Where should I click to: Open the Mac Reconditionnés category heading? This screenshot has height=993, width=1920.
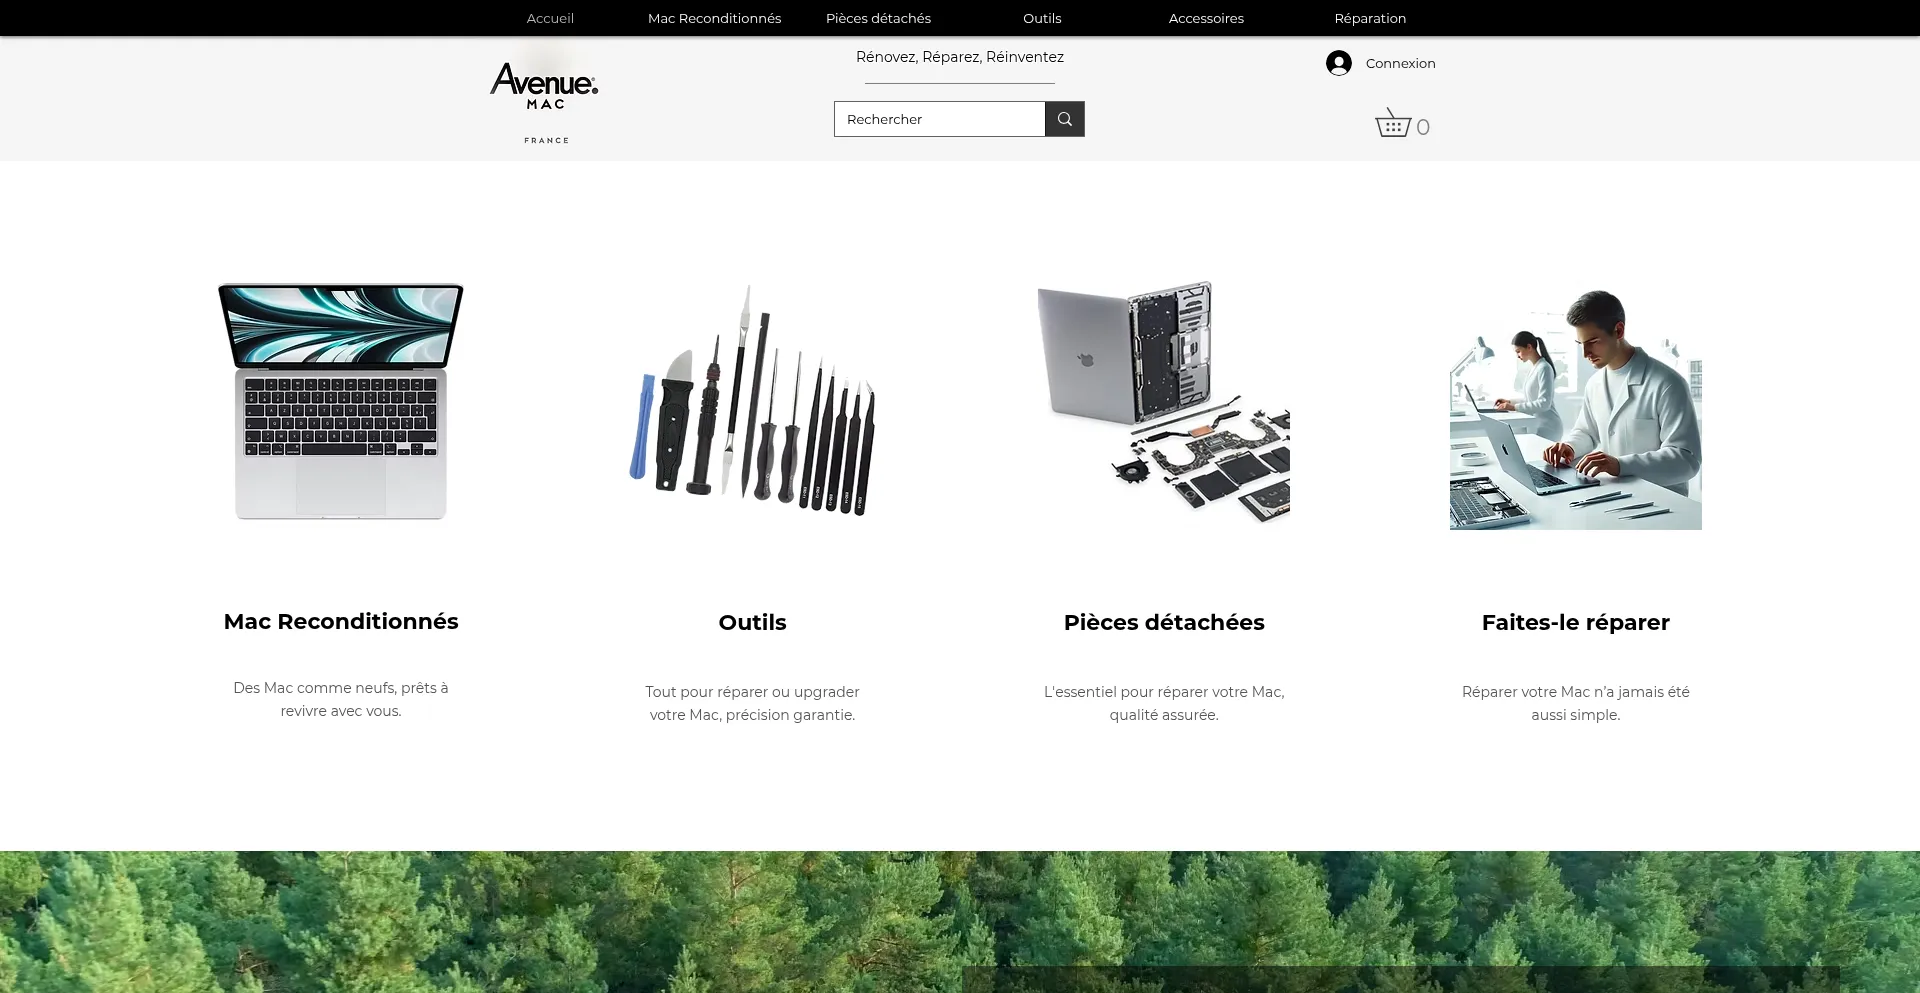tap(341, 621)
